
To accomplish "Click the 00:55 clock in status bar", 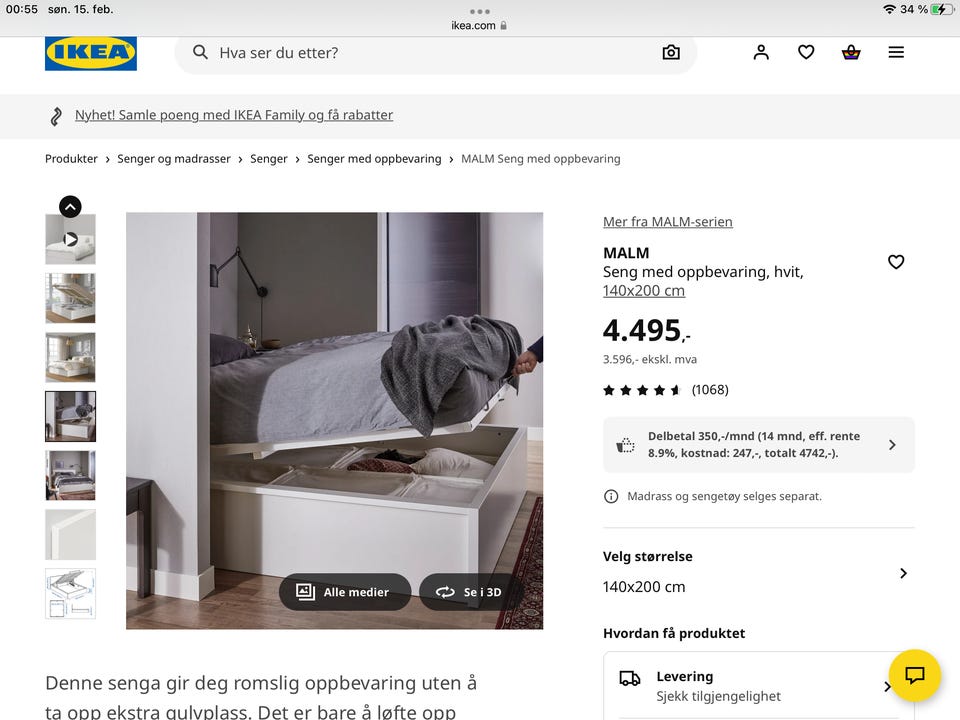I will (21, 9).
